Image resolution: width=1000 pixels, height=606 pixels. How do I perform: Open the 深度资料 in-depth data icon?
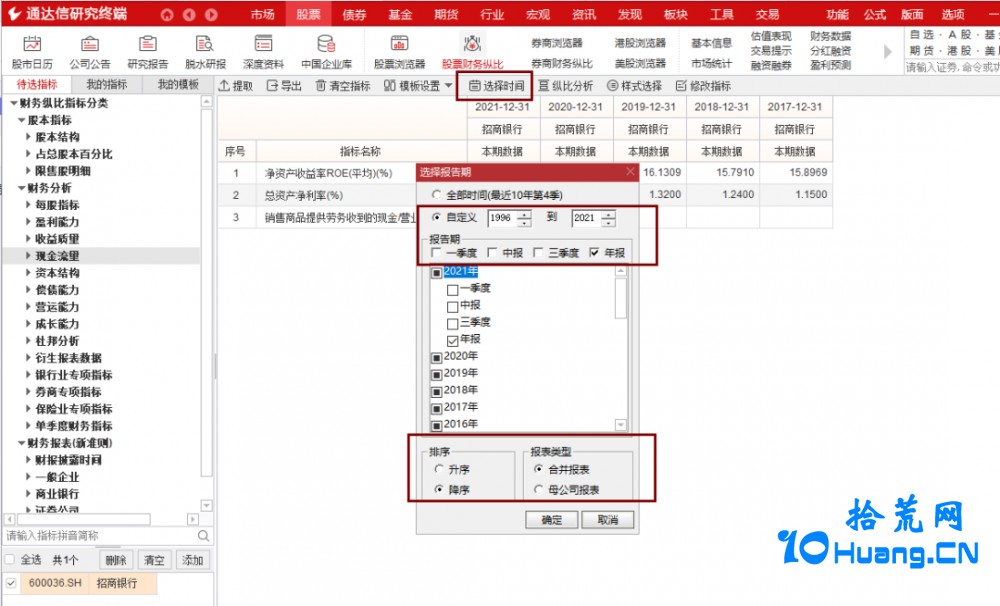263,52
